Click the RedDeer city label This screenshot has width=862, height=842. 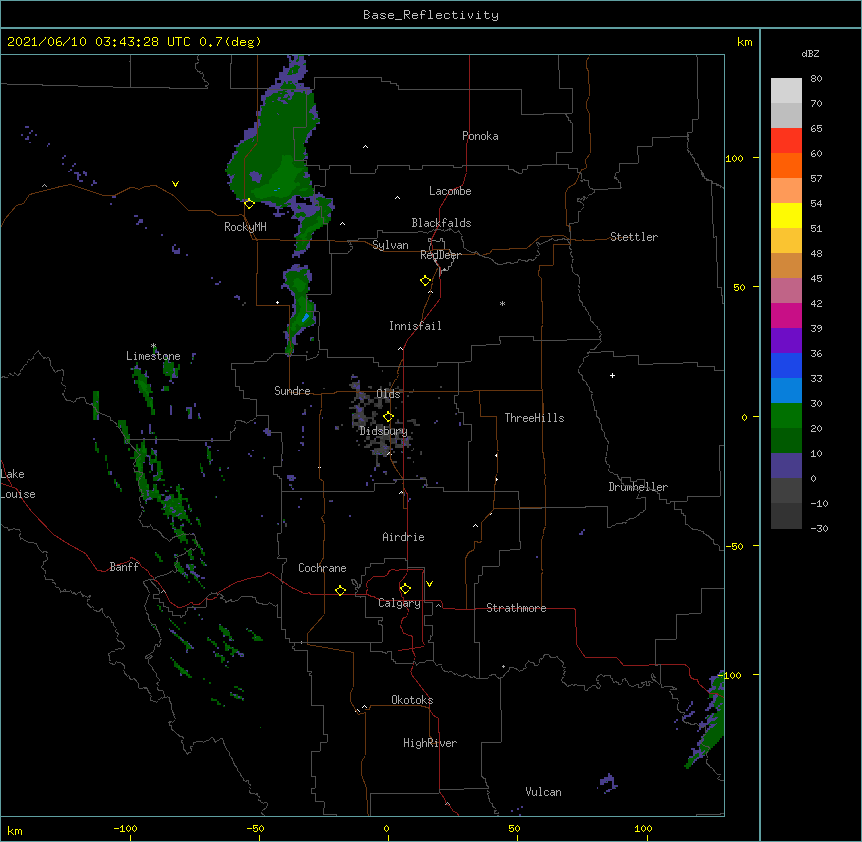pyautogui.click(x=440, y=255)
